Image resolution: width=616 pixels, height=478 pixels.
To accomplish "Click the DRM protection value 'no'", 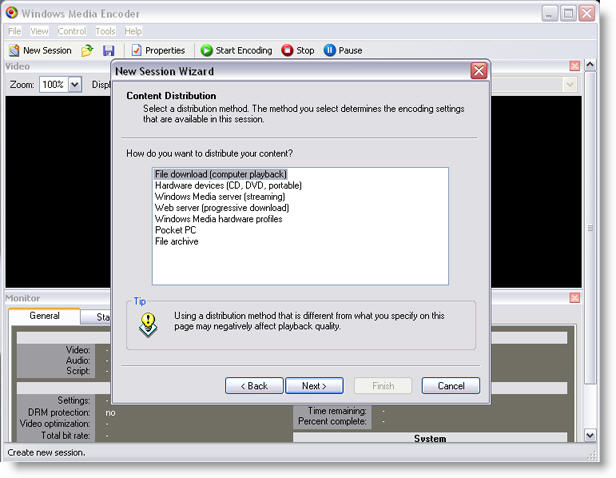I will tap(110, 412).
